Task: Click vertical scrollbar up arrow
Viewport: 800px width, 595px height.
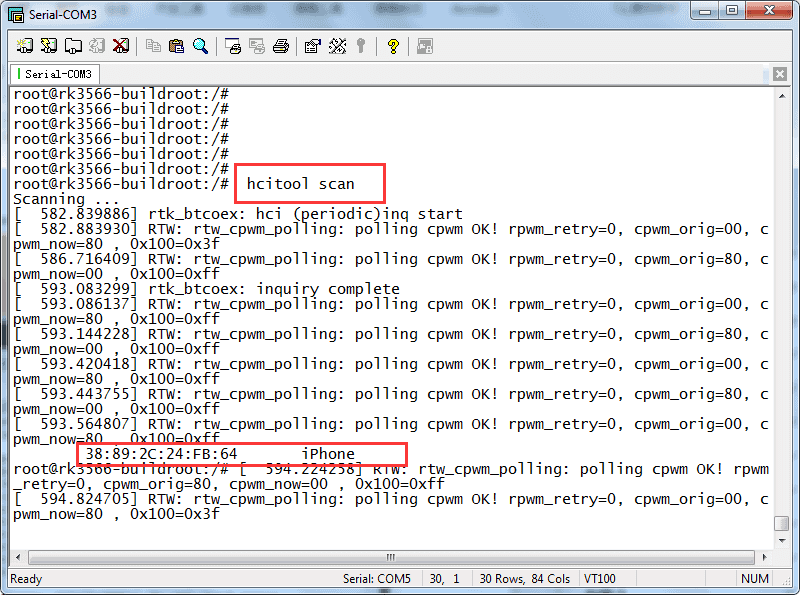Action: (x=781, y=95)
